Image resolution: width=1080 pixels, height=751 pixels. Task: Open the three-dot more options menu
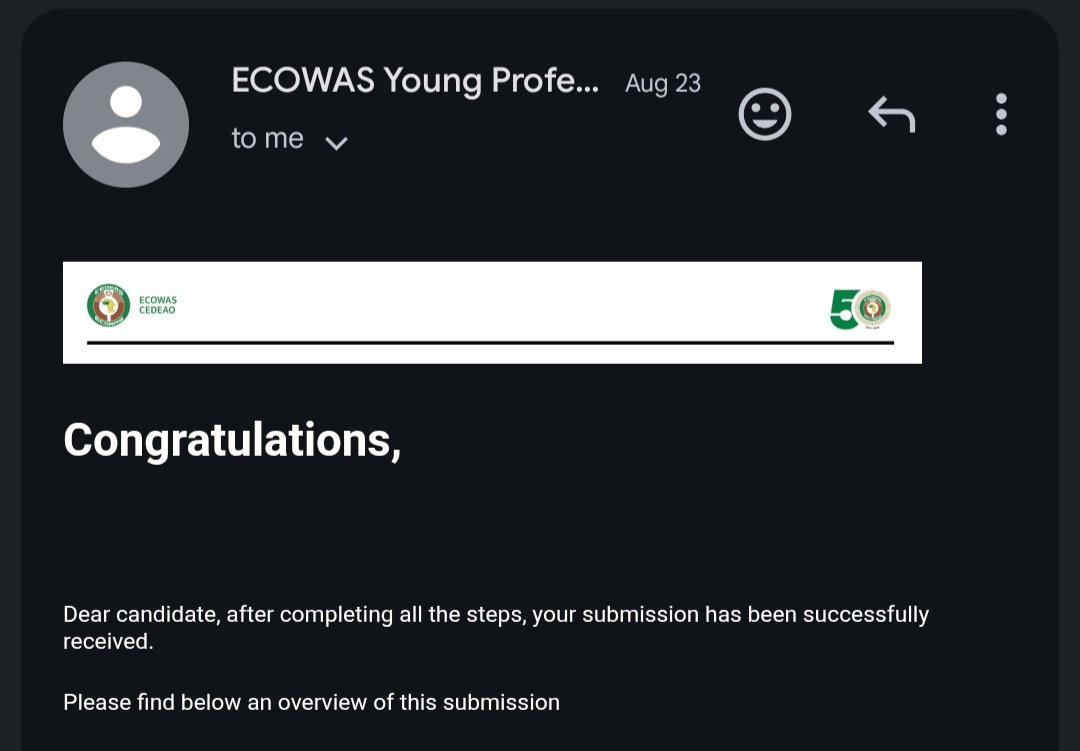coord(1001,114)
